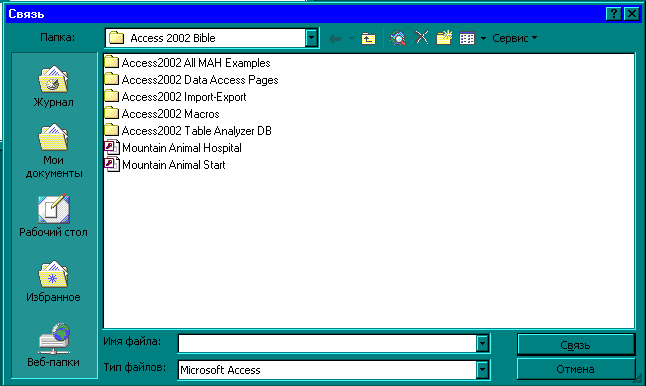This screenshot has height=386, width=646.
Task: Open the back-history dropdown arrow
Action: [351, 39]
